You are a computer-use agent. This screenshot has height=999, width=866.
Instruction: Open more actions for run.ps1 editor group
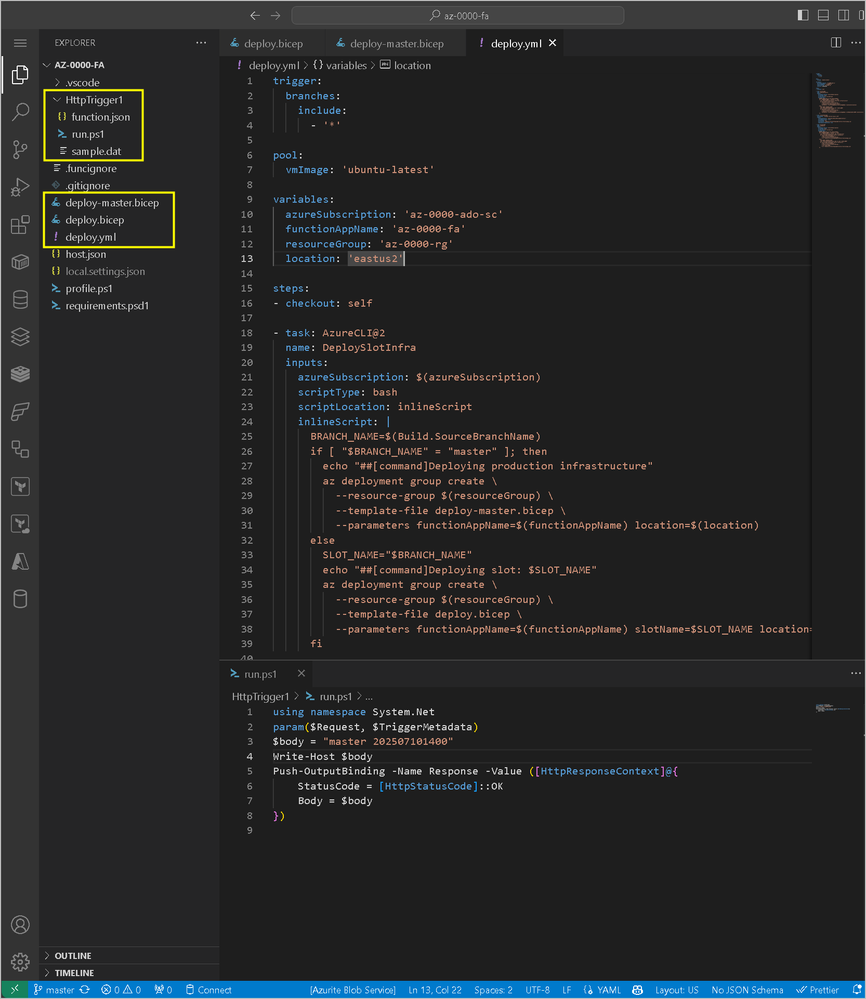point(856,673)
